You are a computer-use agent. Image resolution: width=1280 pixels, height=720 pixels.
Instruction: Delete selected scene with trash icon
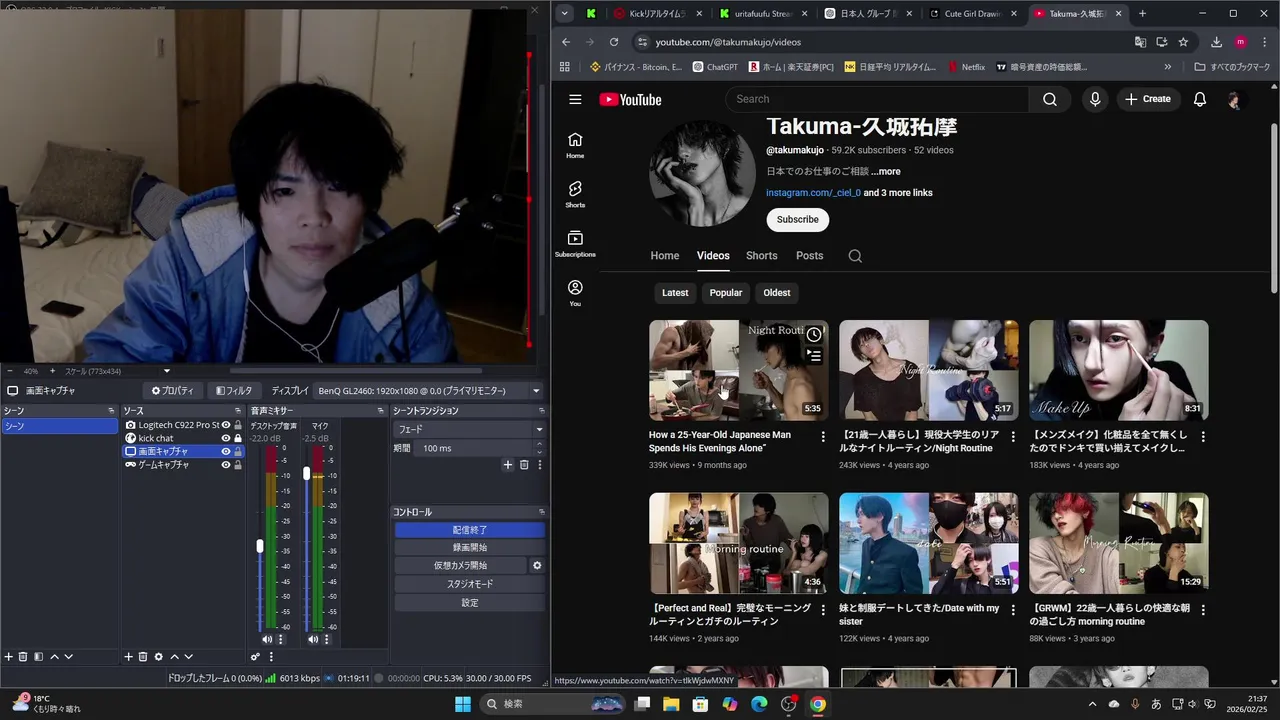point(23,657)
